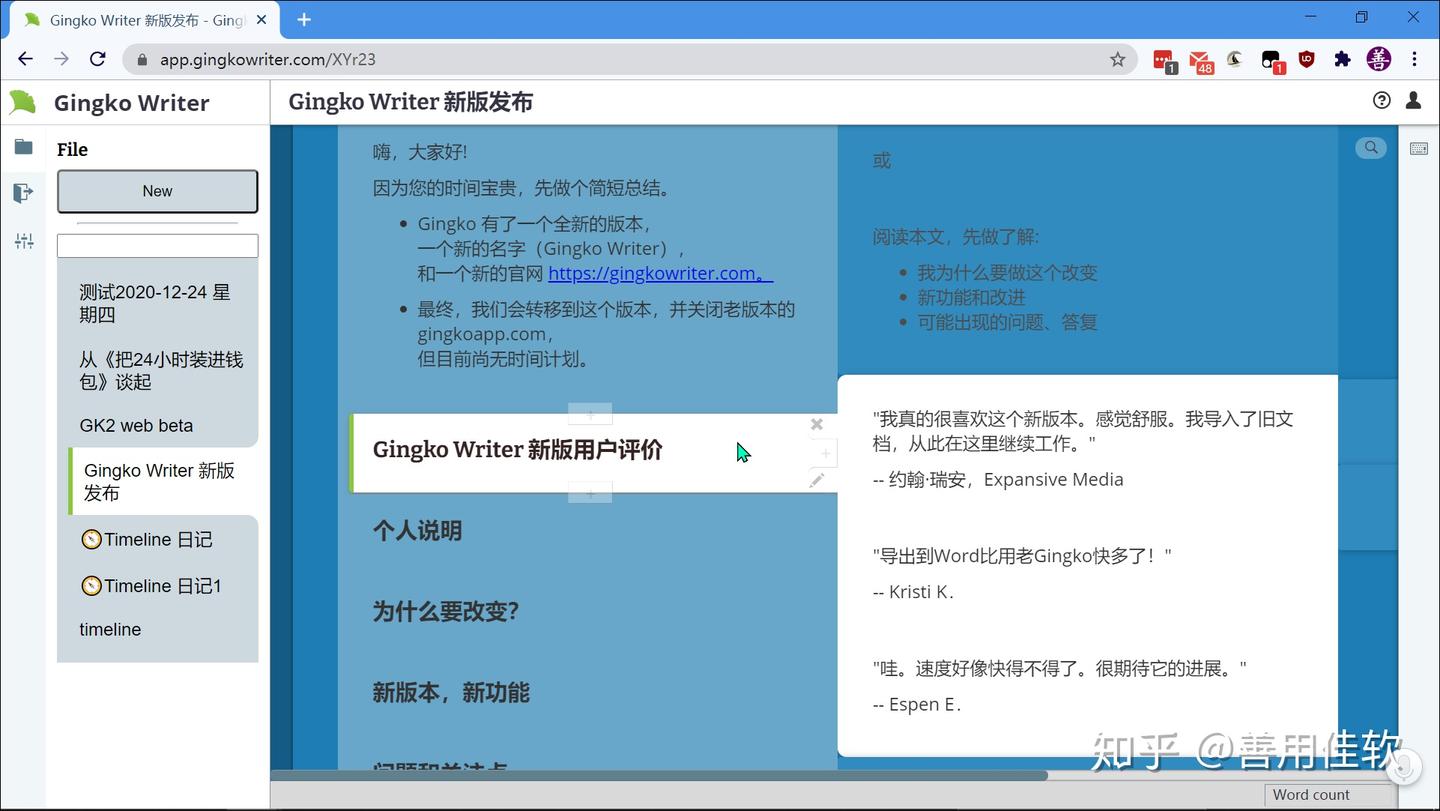
Task: Add child card with right plus
Action: (826, 453)
